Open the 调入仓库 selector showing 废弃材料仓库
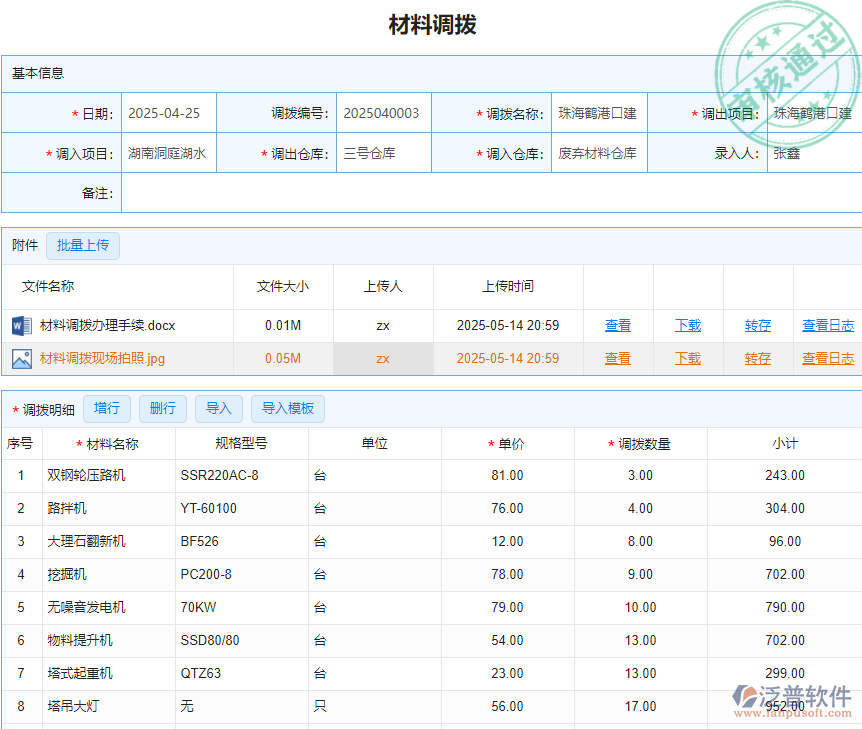The image size is (862, 729). [598, 152]
